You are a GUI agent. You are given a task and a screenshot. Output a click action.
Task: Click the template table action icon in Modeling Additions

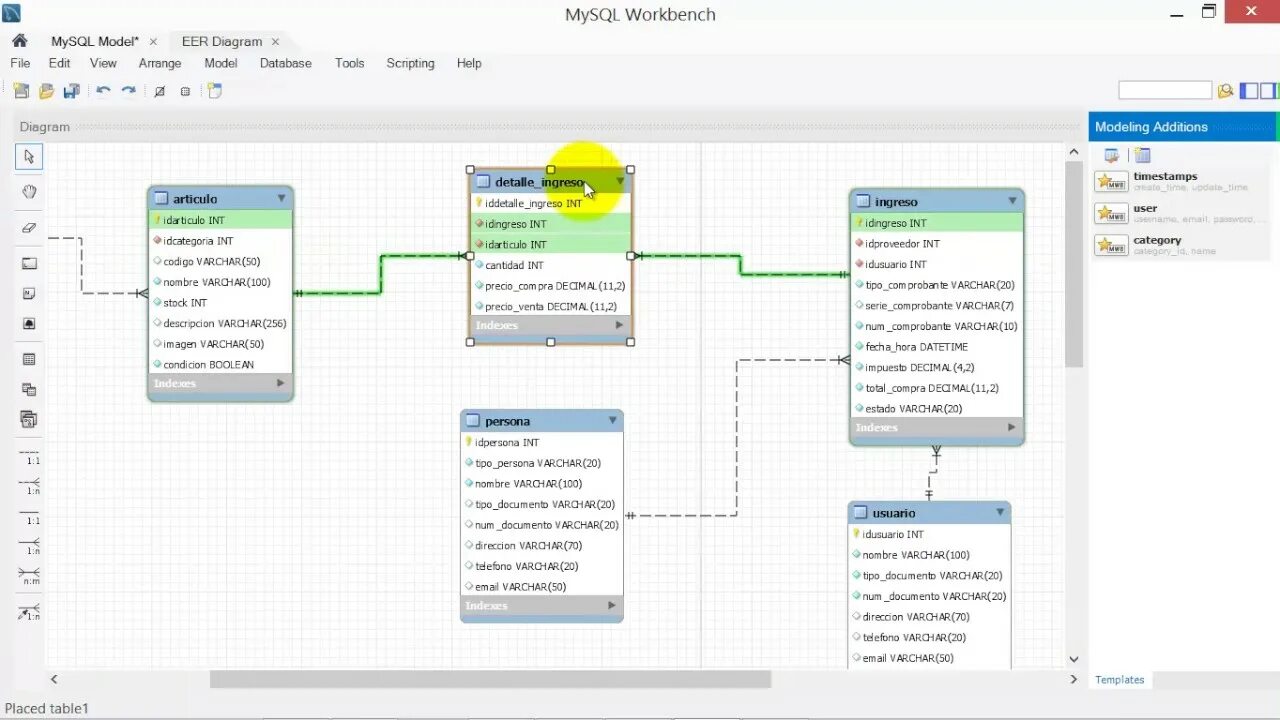pyautogui.click(x=1111, y=155)
